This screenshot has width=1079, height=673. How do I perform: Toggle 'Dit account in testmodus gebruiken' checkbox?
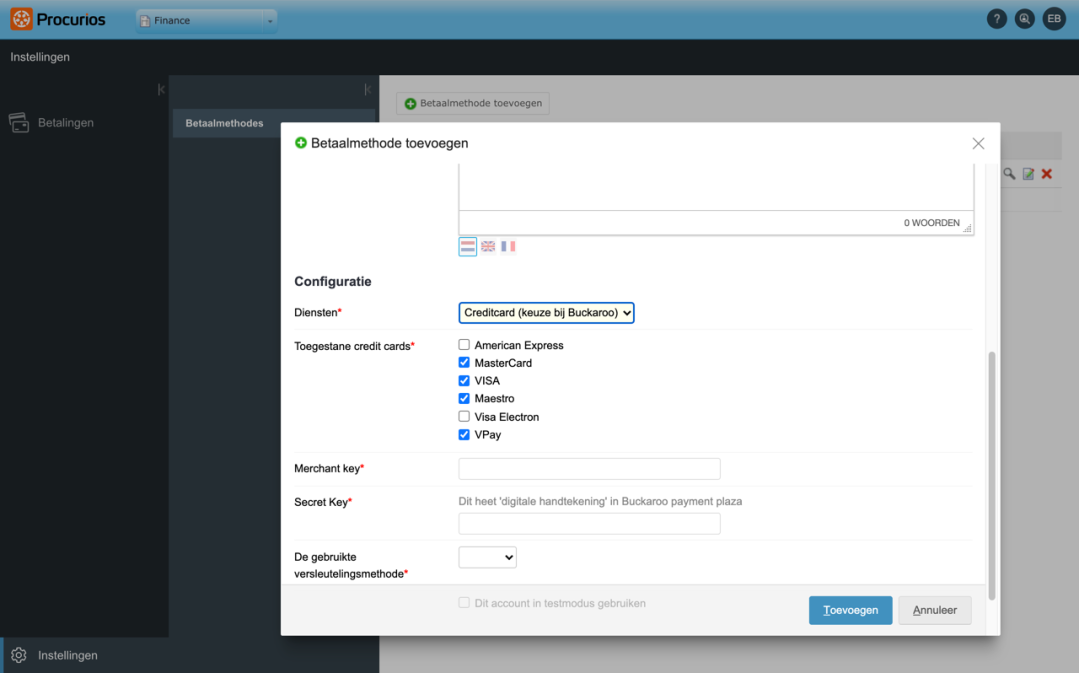tap(464, 603)
